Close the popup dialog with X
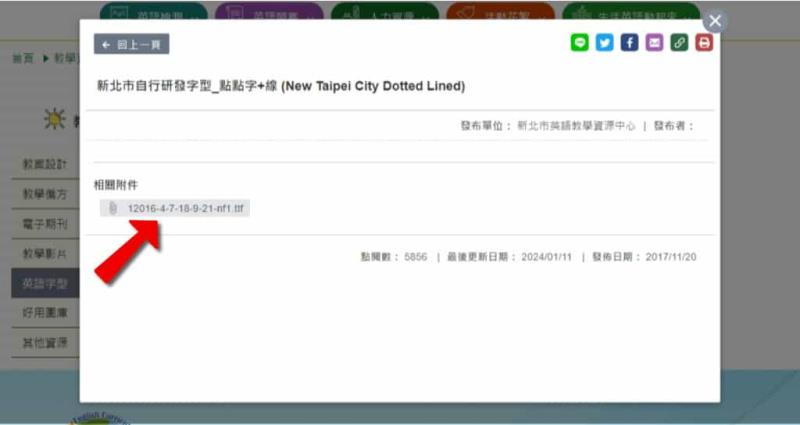This screenshot has height=425, width=800. (x=715, y=21)
